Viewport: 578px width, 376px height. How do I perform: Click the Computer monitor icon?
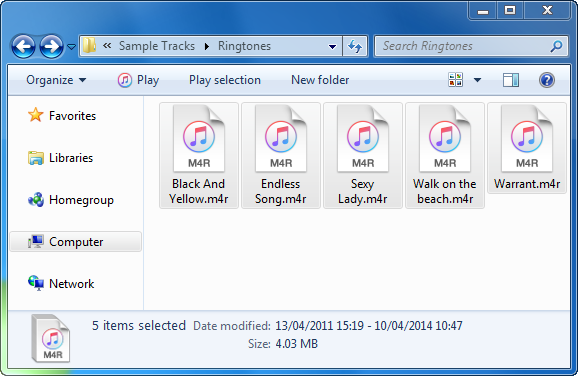click(x=36, y=241)
